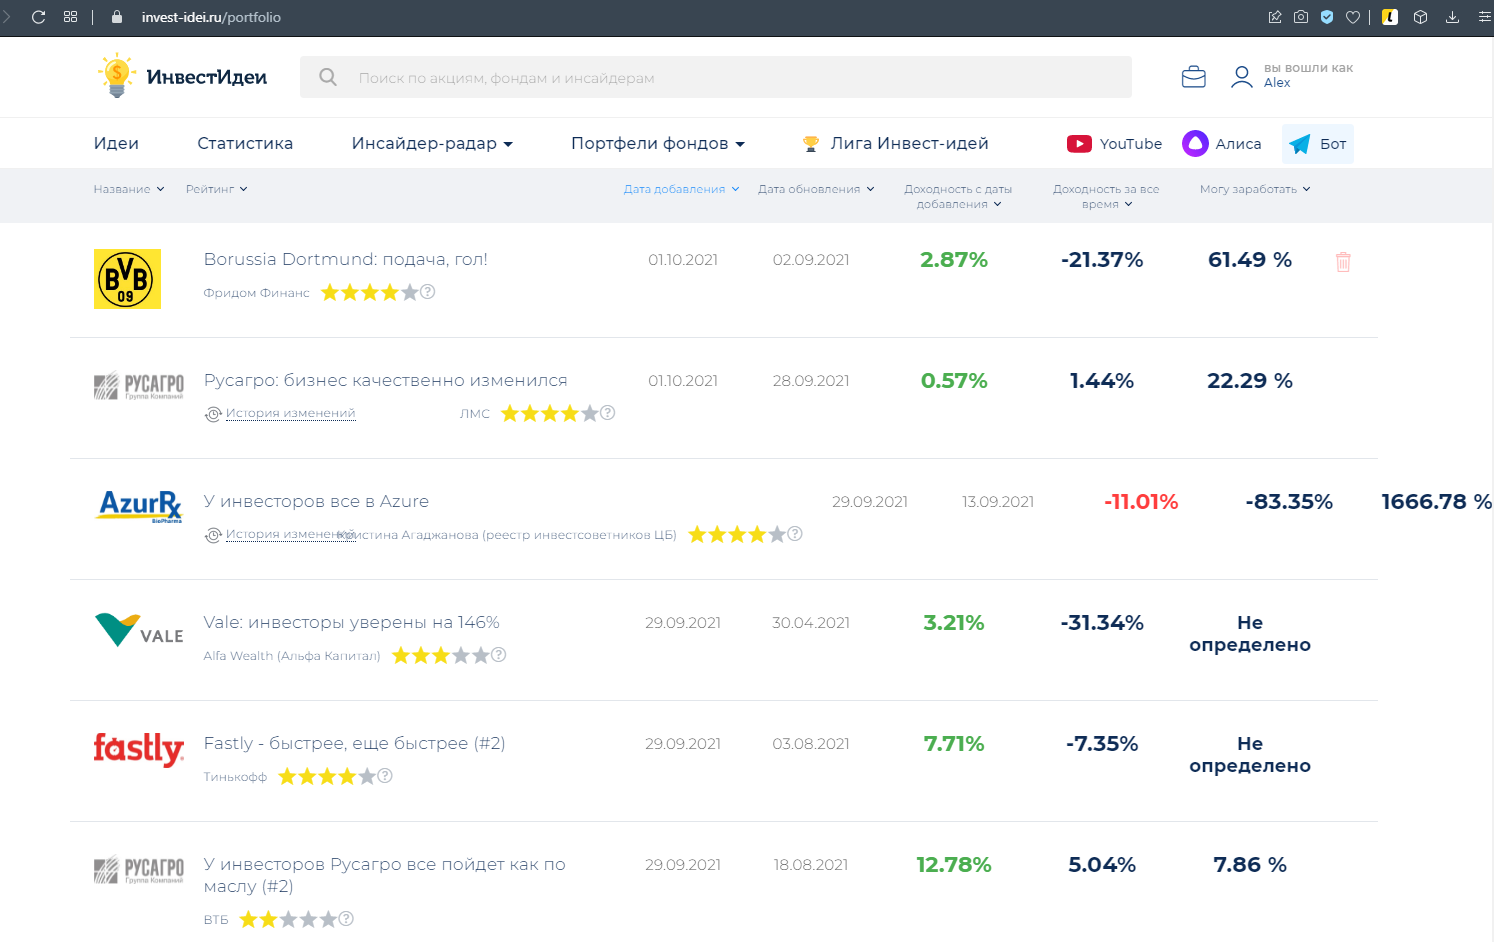
Task: Open browser downloads icon
Action: [1453, 17]
